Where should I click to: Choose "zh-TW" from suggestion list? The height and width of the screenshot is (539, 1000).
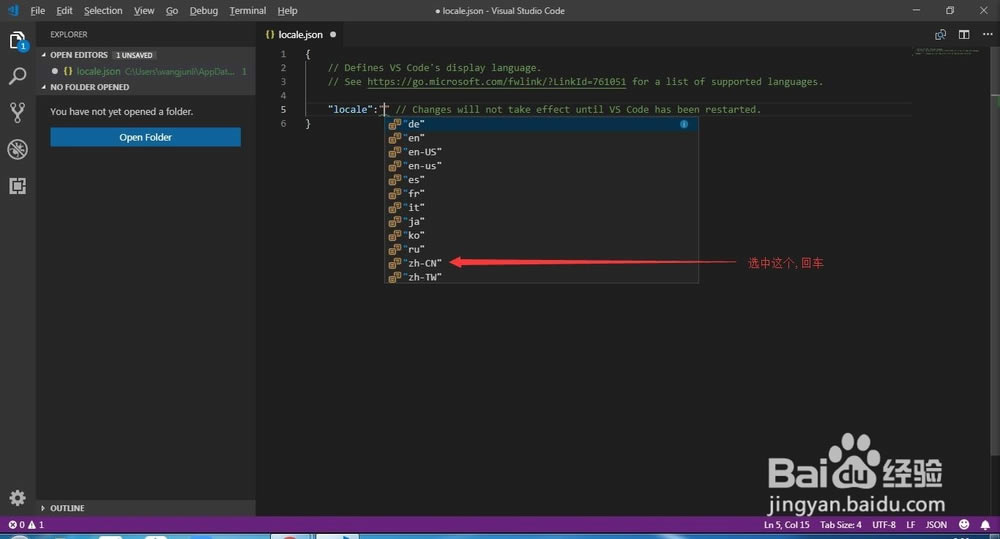541,277
